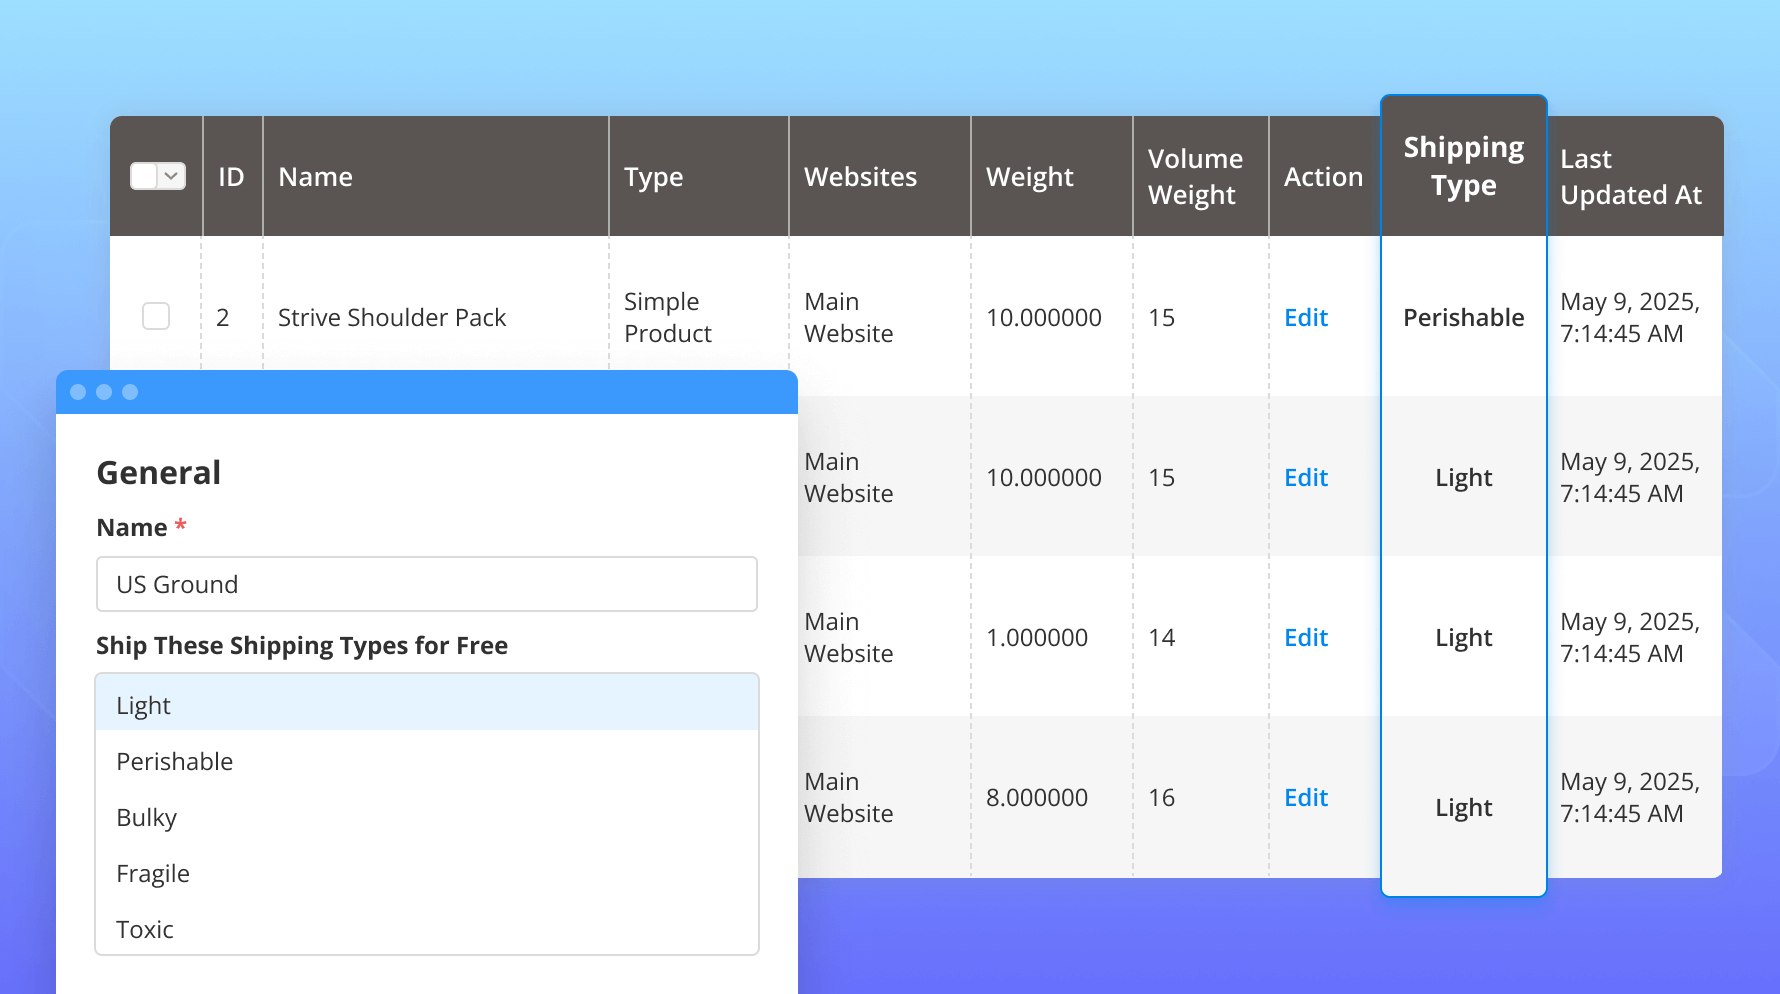Check the Strive Shoulder Pack row checkbox
Image resolution: width=1780 pixels, height=994 pixels.
point(156,316)
